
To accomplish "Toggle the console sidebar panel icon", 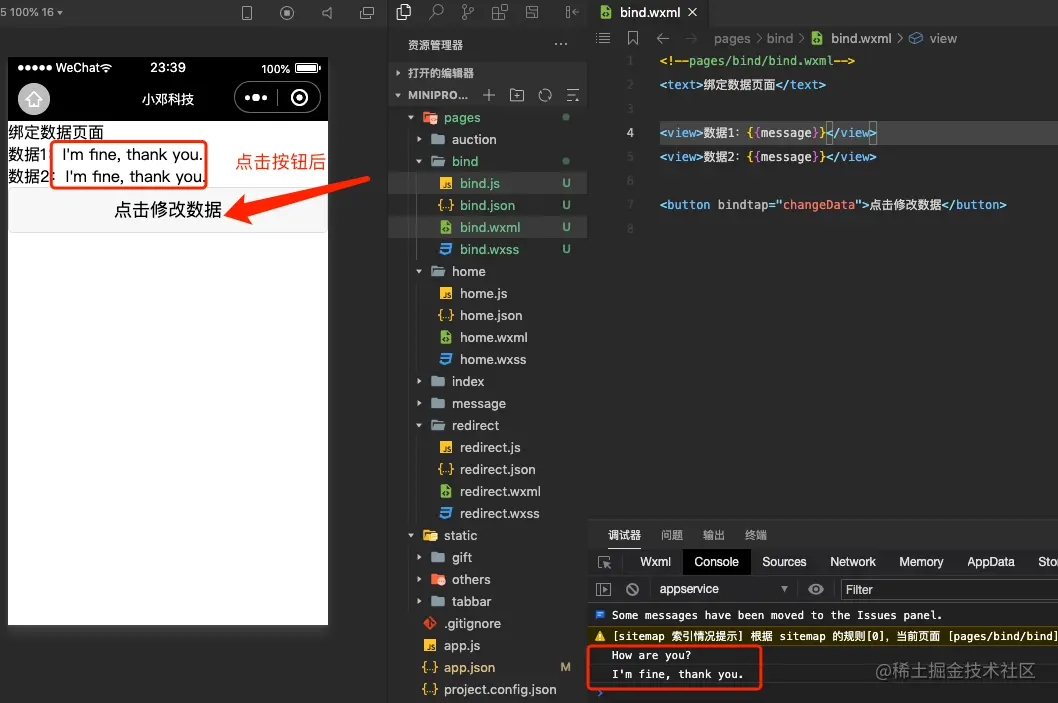I will [x=603, y=589].
